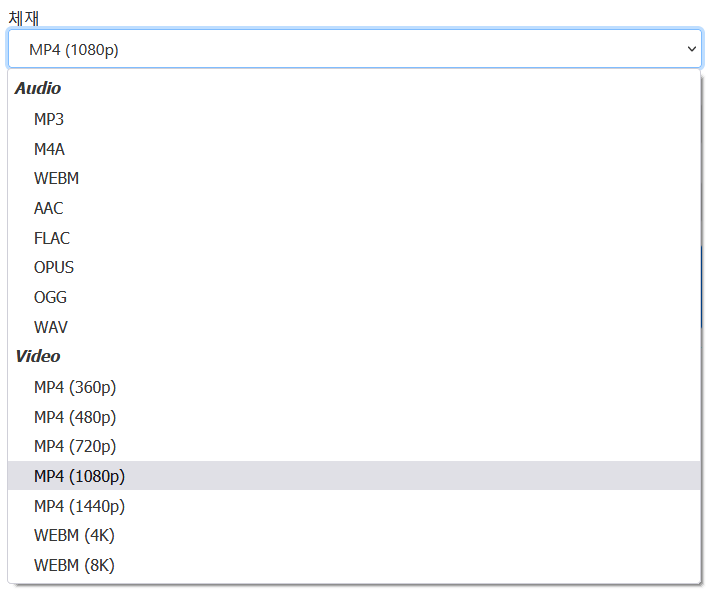710x590 pixels.
Task: Select FLAC audio format
Action: 354,238
